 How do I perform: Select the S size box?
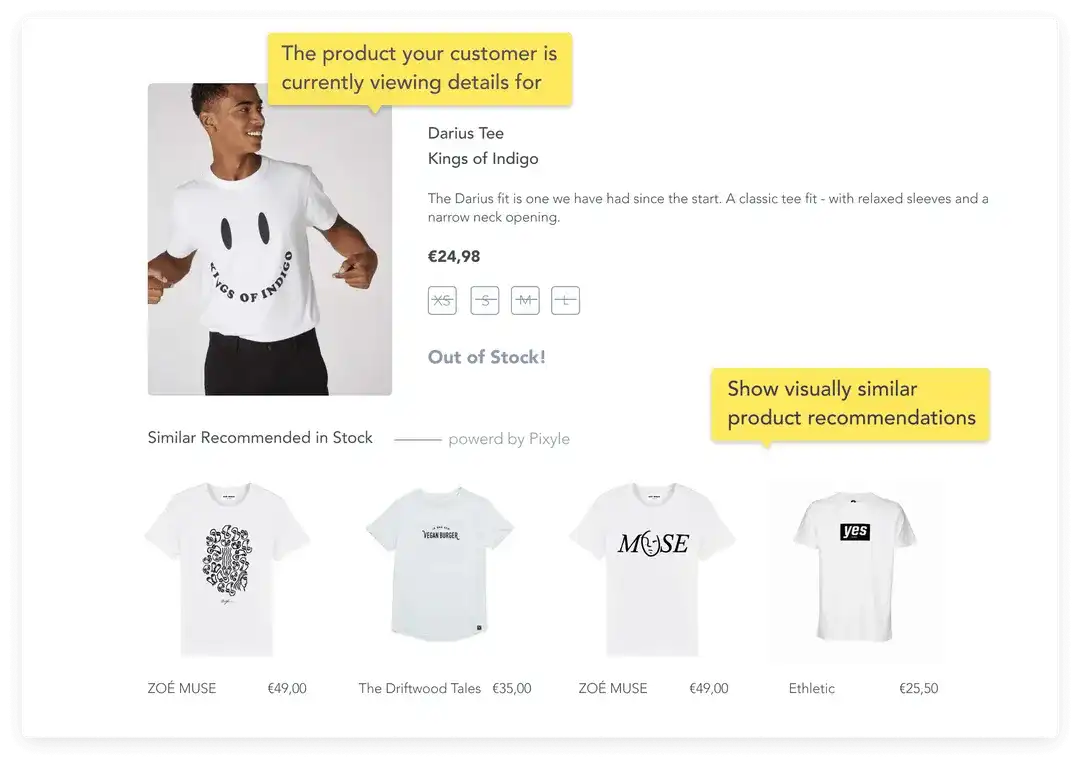coord(485,300)
